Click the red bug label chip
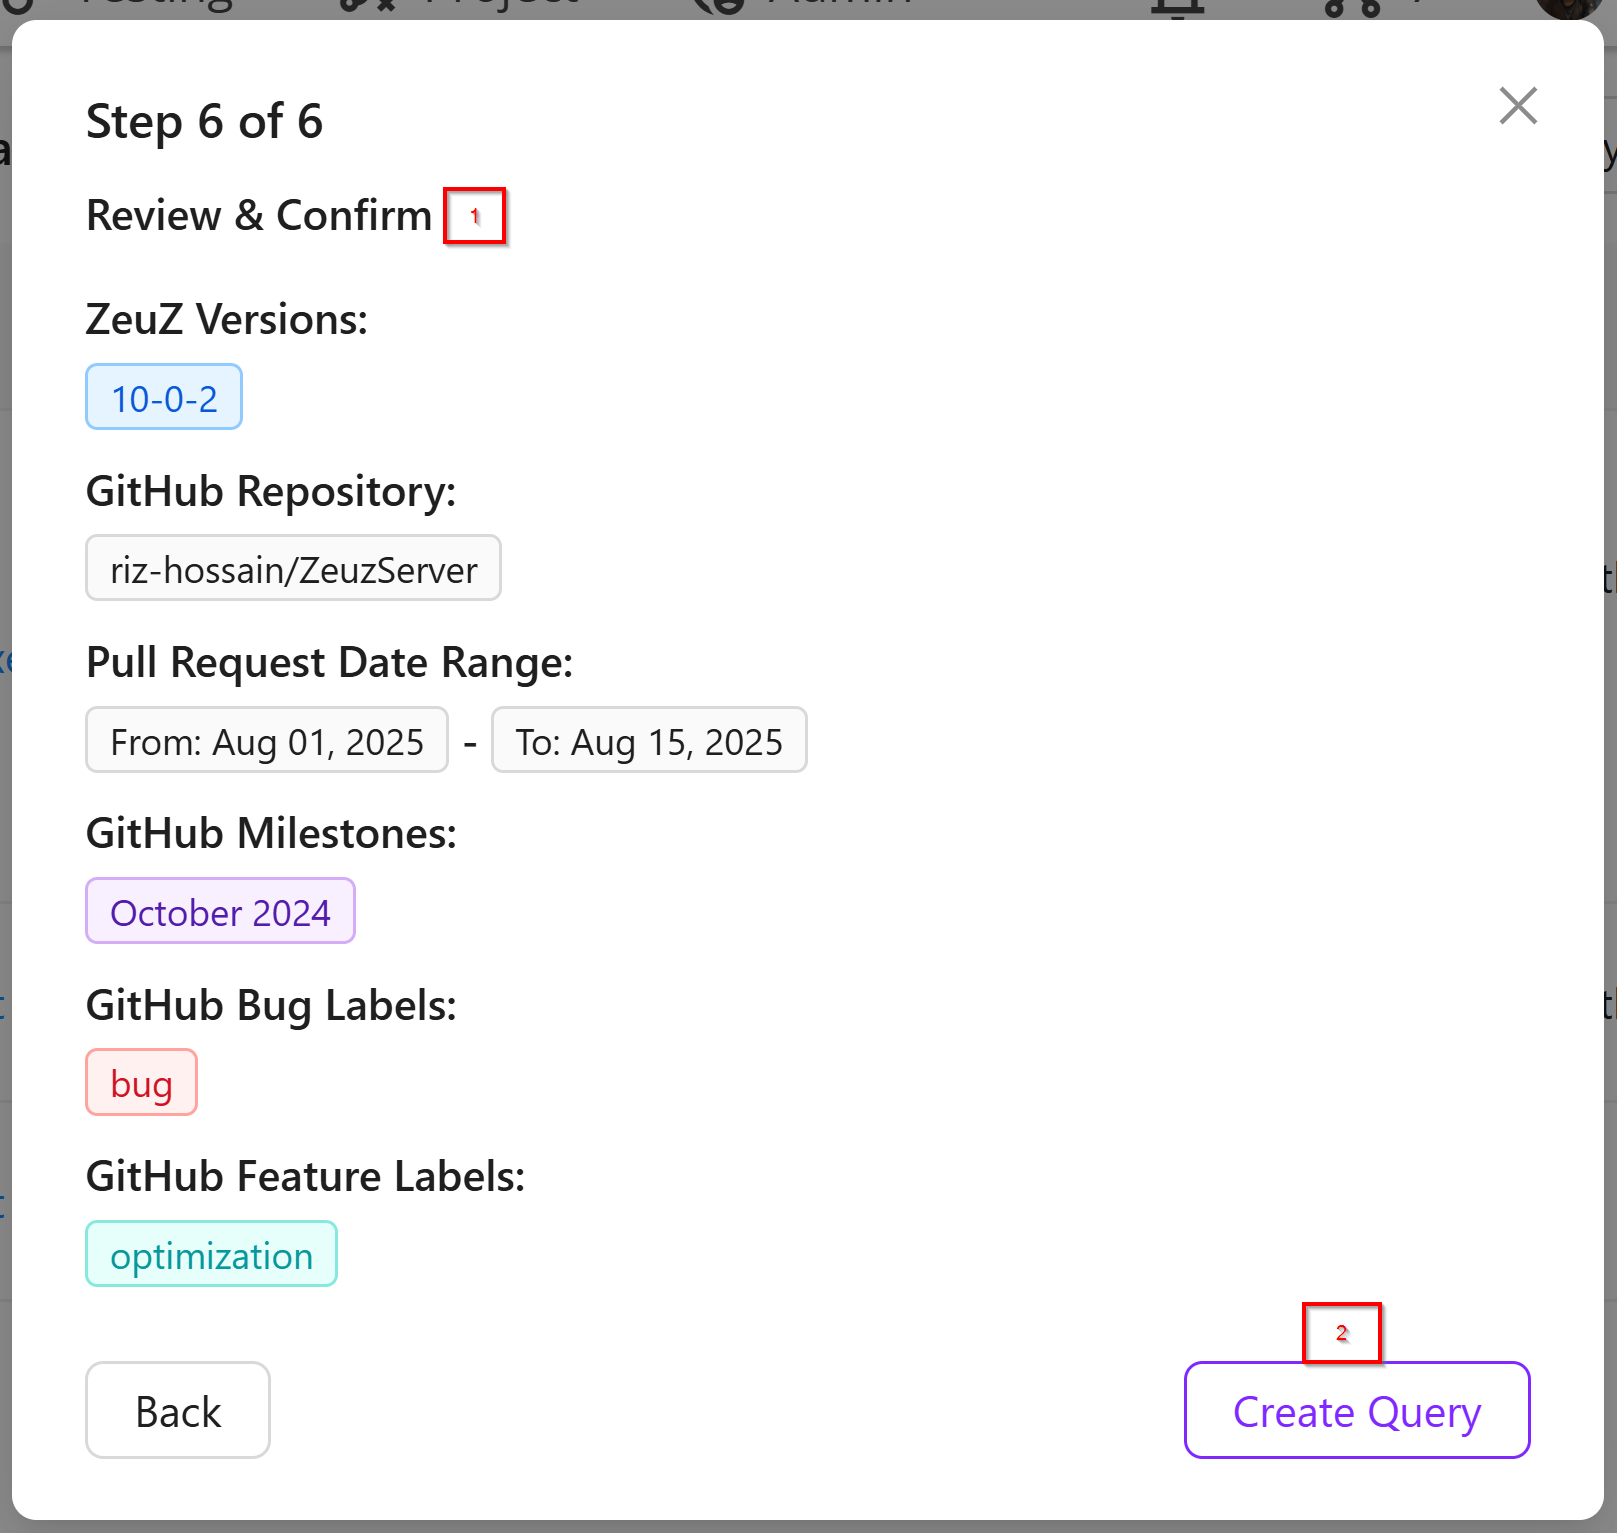1617x1533 pixels. 141,1082
